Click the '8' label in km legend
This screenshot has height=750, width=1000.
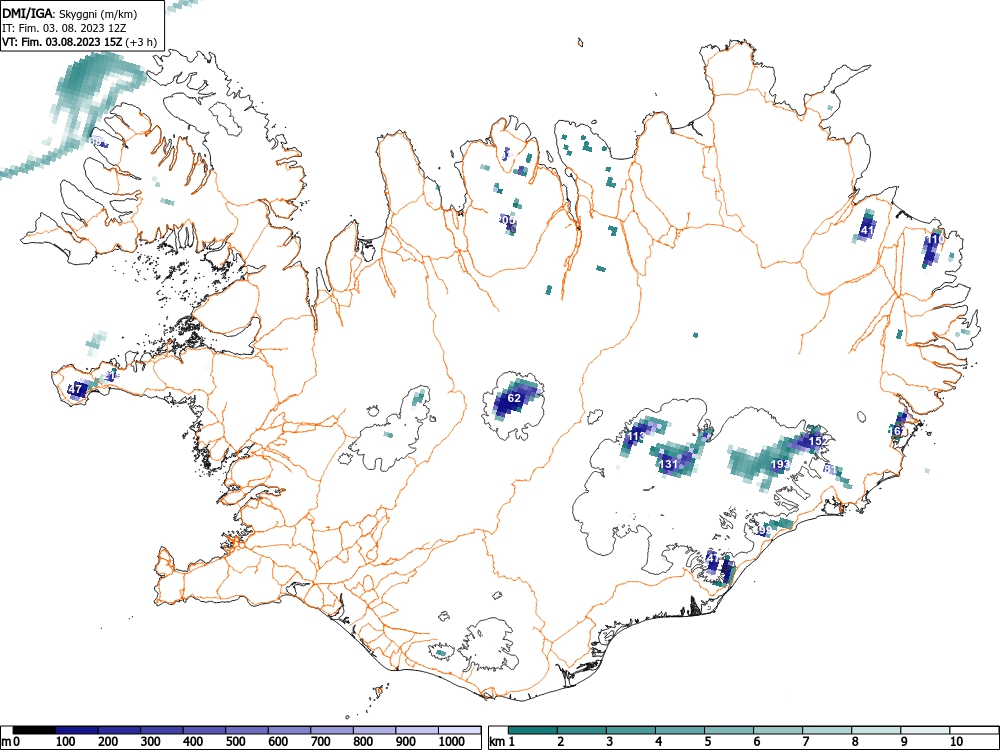[x=855, y=742]
